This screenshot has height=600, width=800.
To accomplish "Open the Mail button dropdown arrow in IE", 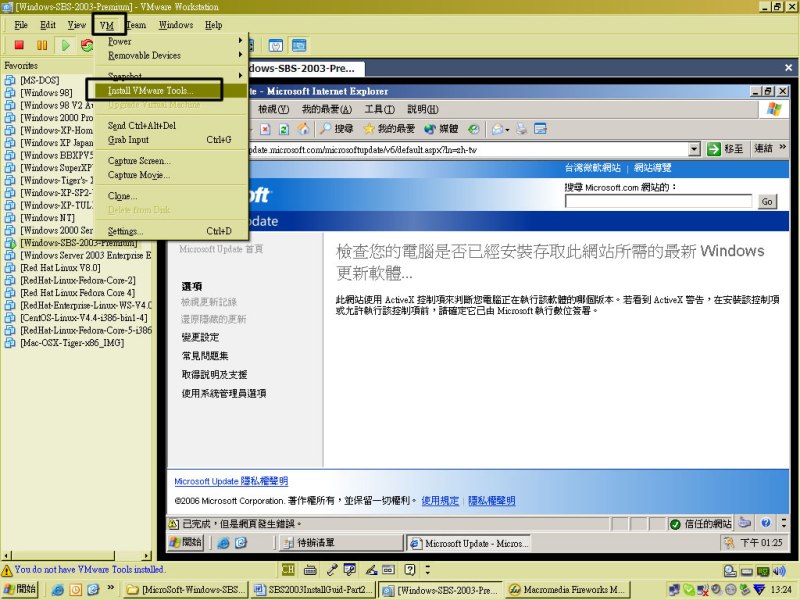I will tap(507, 130).
